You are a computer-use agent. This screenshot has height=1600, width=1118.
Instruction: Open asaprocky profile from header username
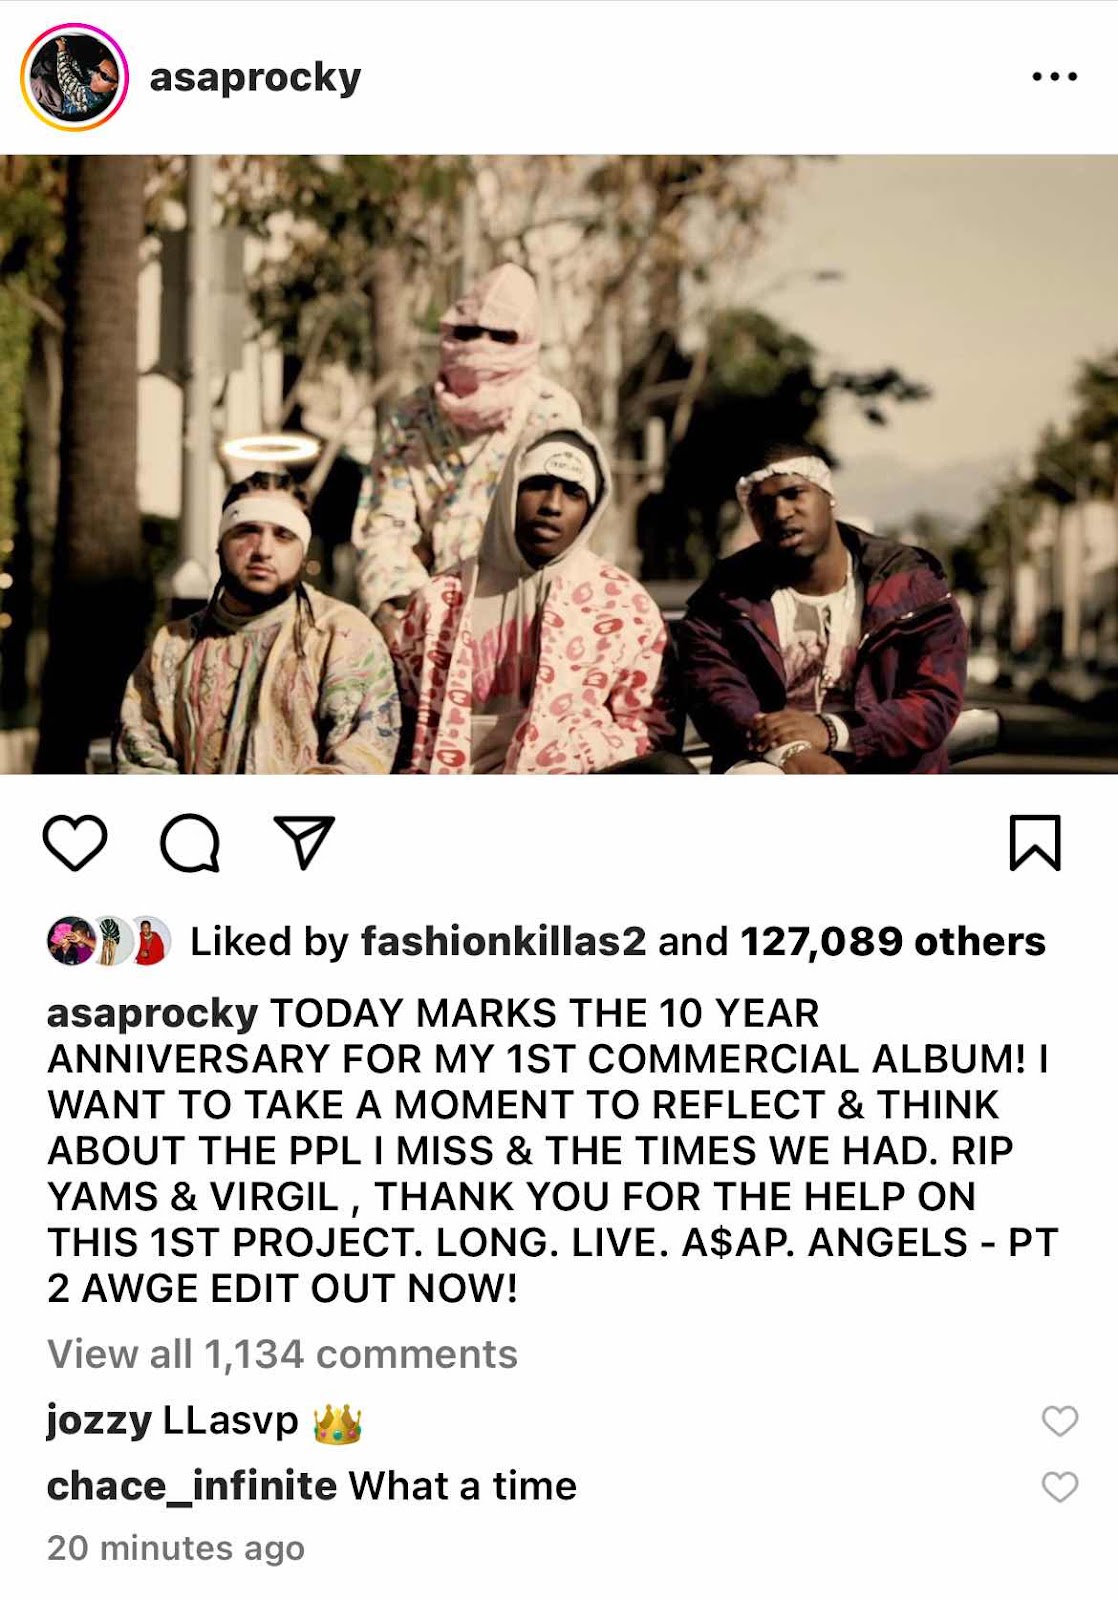point(255,77)
